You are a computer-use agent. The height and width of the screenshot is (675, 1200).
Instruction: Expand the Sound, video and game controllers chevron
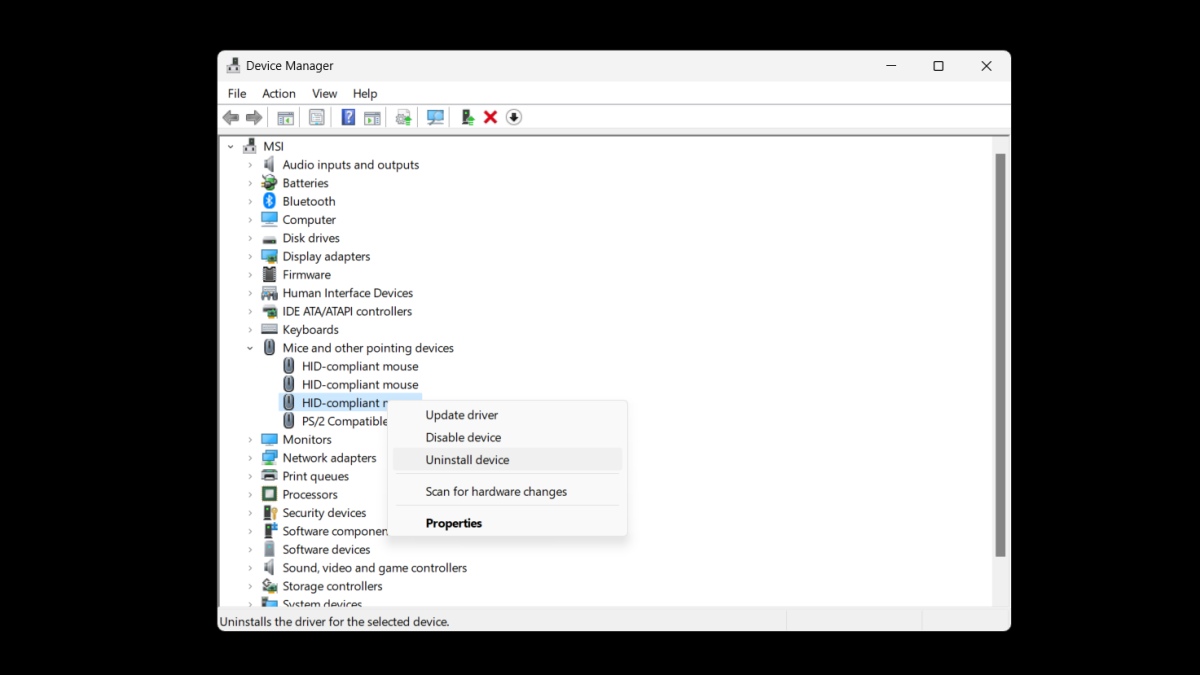click(x=250, y=568)
